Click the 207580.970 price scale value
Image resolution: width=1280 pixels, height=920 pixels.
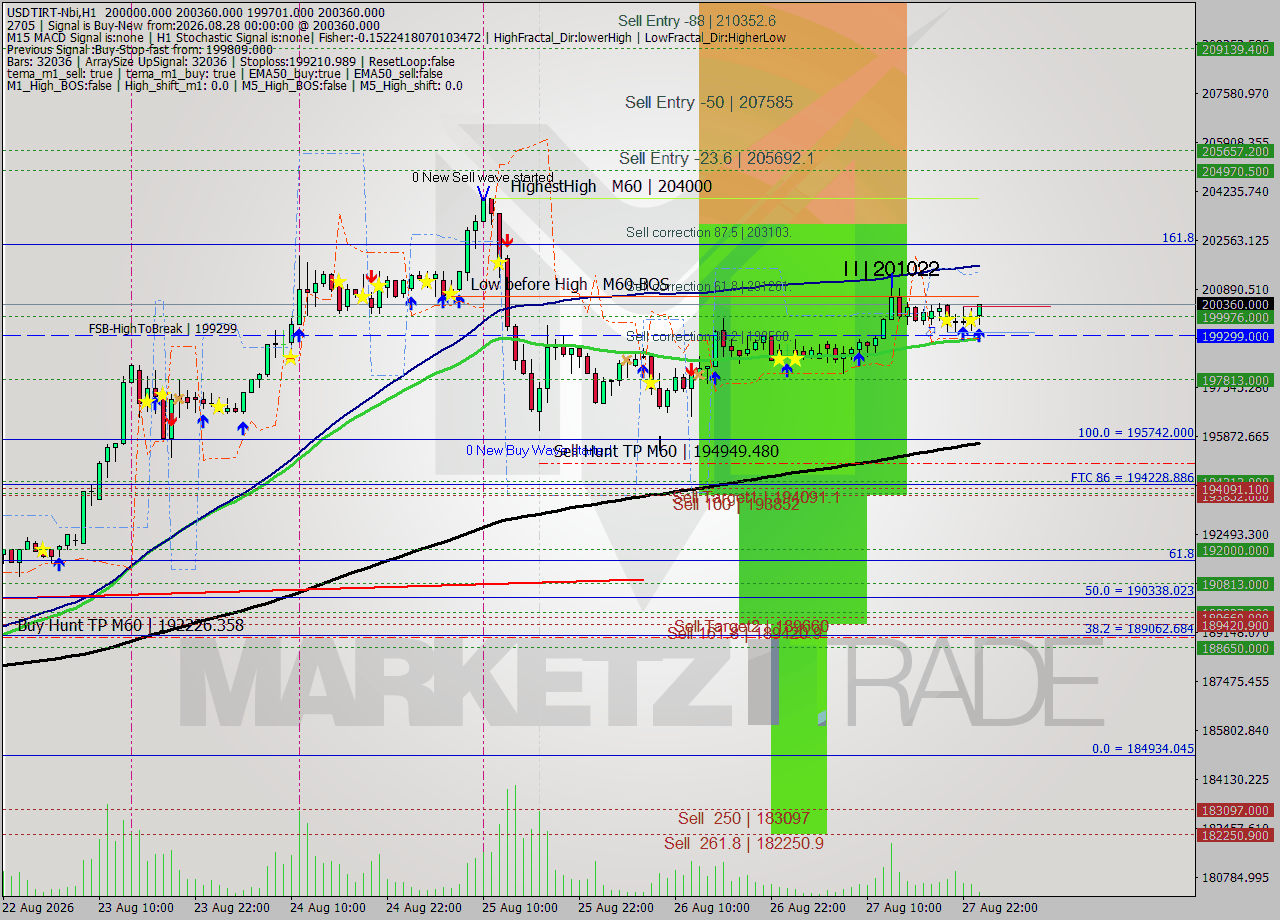click(1235, 93)
